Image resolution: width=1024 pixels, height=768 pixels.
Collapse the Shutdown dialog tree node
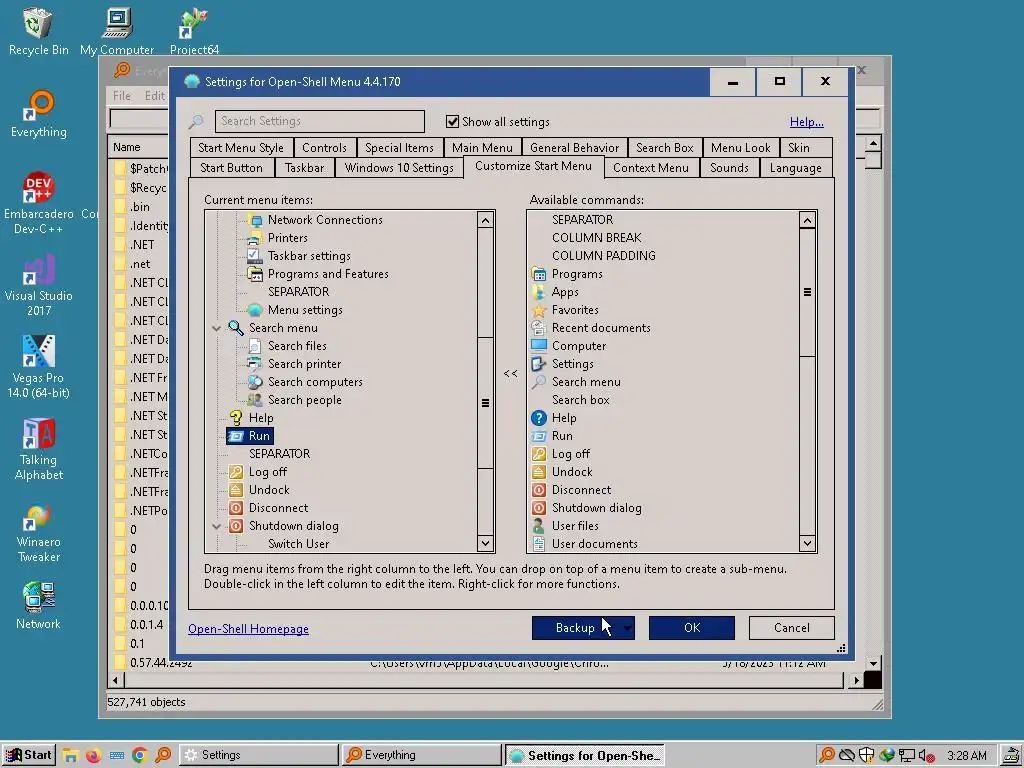(x=216, y=526)
